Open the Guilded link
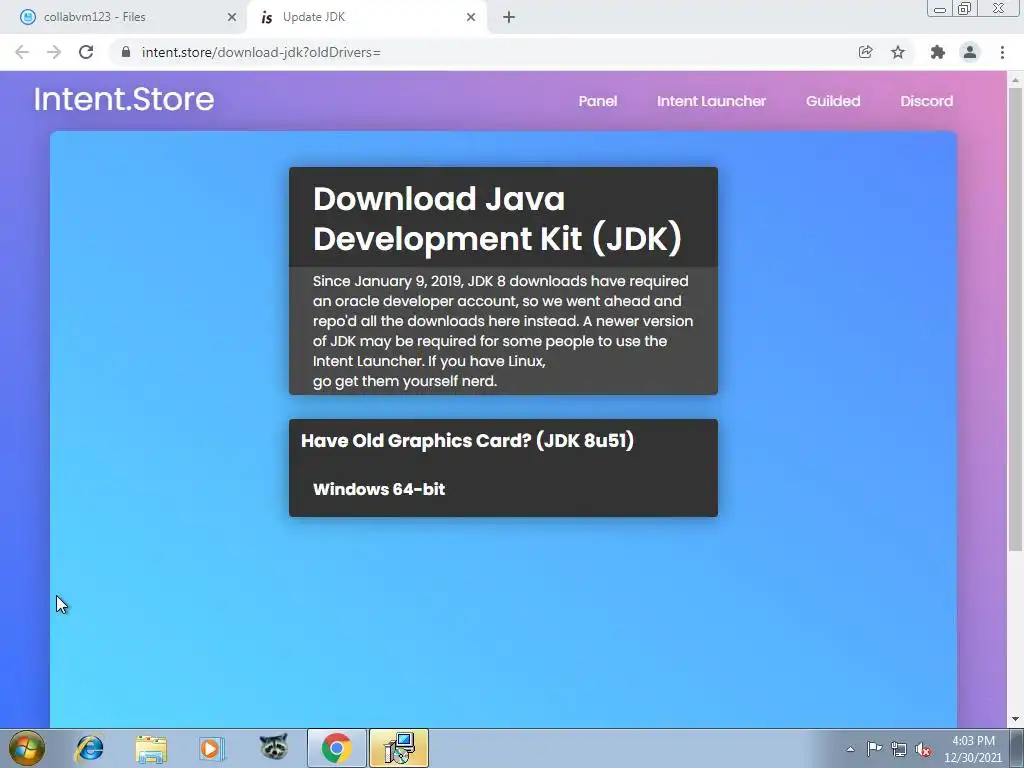1024x768 pixels. 833,101
